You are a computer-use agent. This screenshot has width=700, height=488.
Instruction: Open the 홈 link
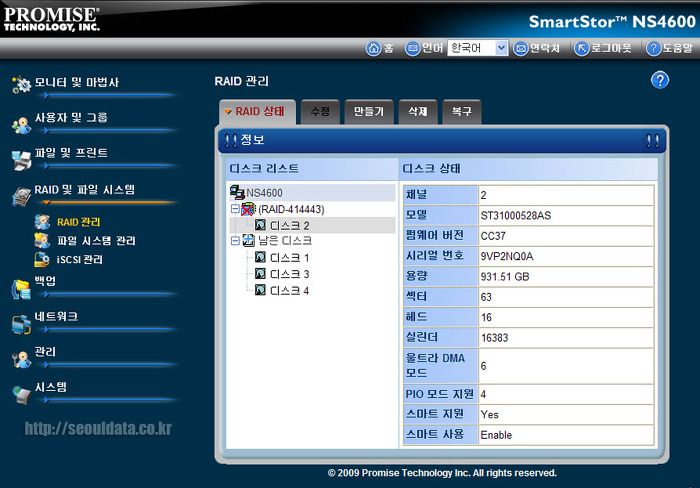[x=389, y=48]
